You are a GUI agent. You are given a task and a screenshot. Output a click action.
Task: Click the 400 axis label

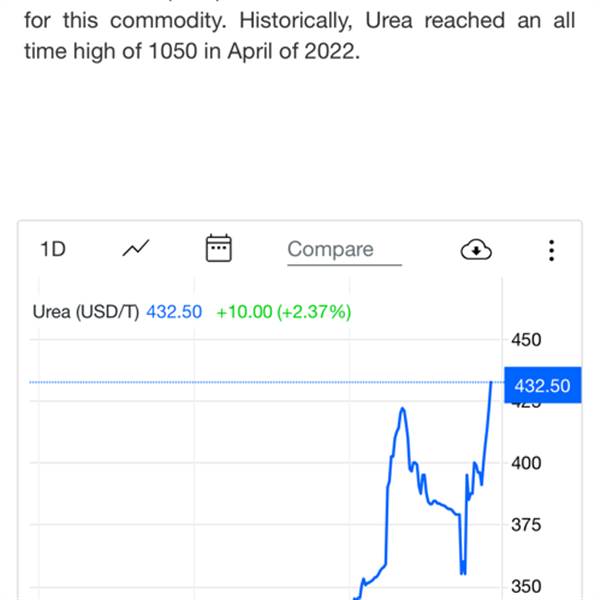[x=526, y=463]
